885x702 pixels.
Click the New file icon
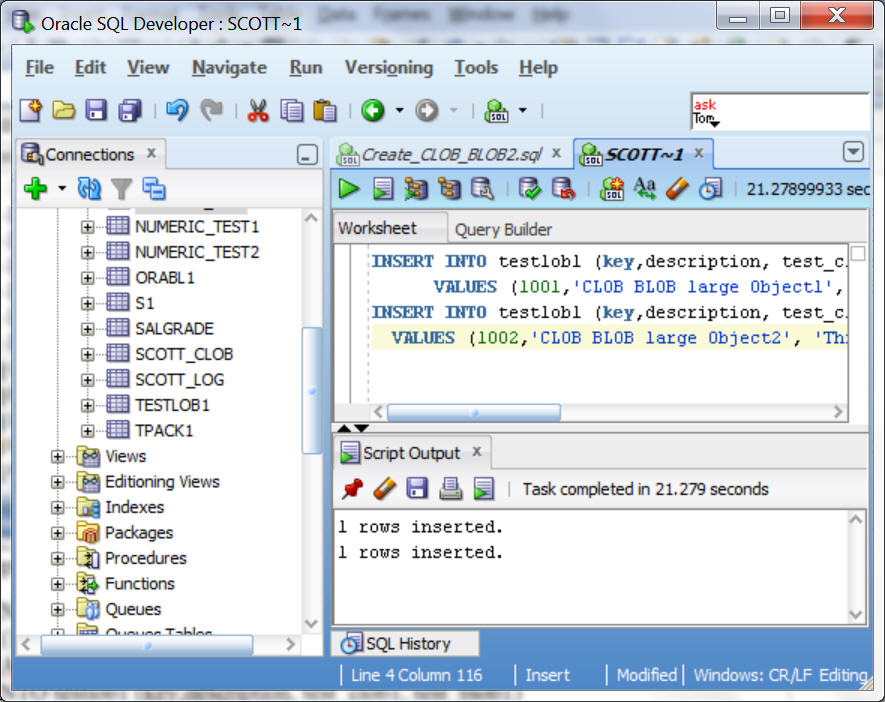(30, 110)
